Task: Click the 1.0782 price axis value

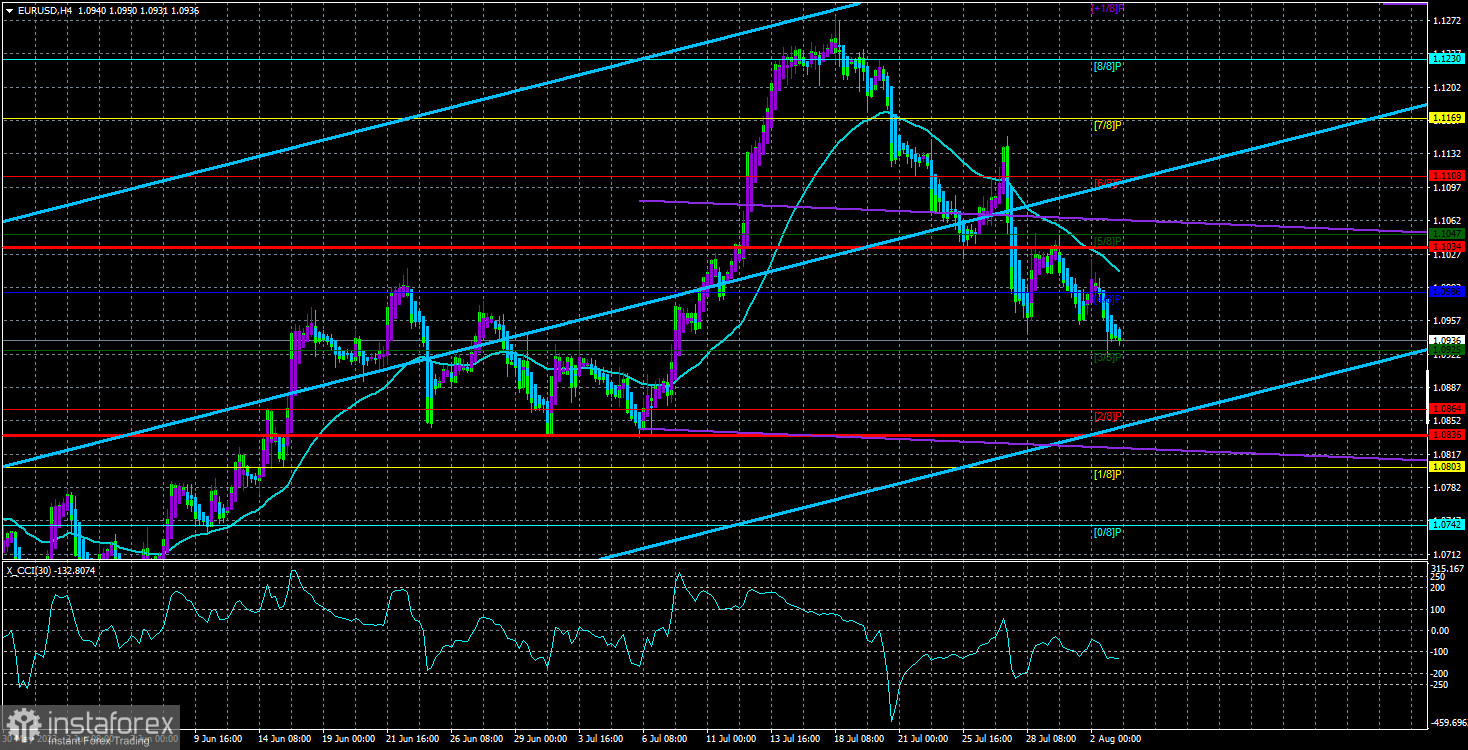Action: point(1447,487)
